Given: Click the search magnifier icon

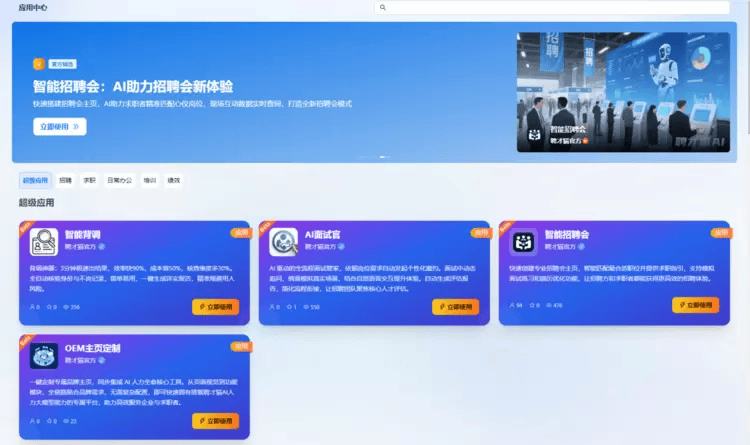Looking at the screenshot, I should tap(383, 7).
